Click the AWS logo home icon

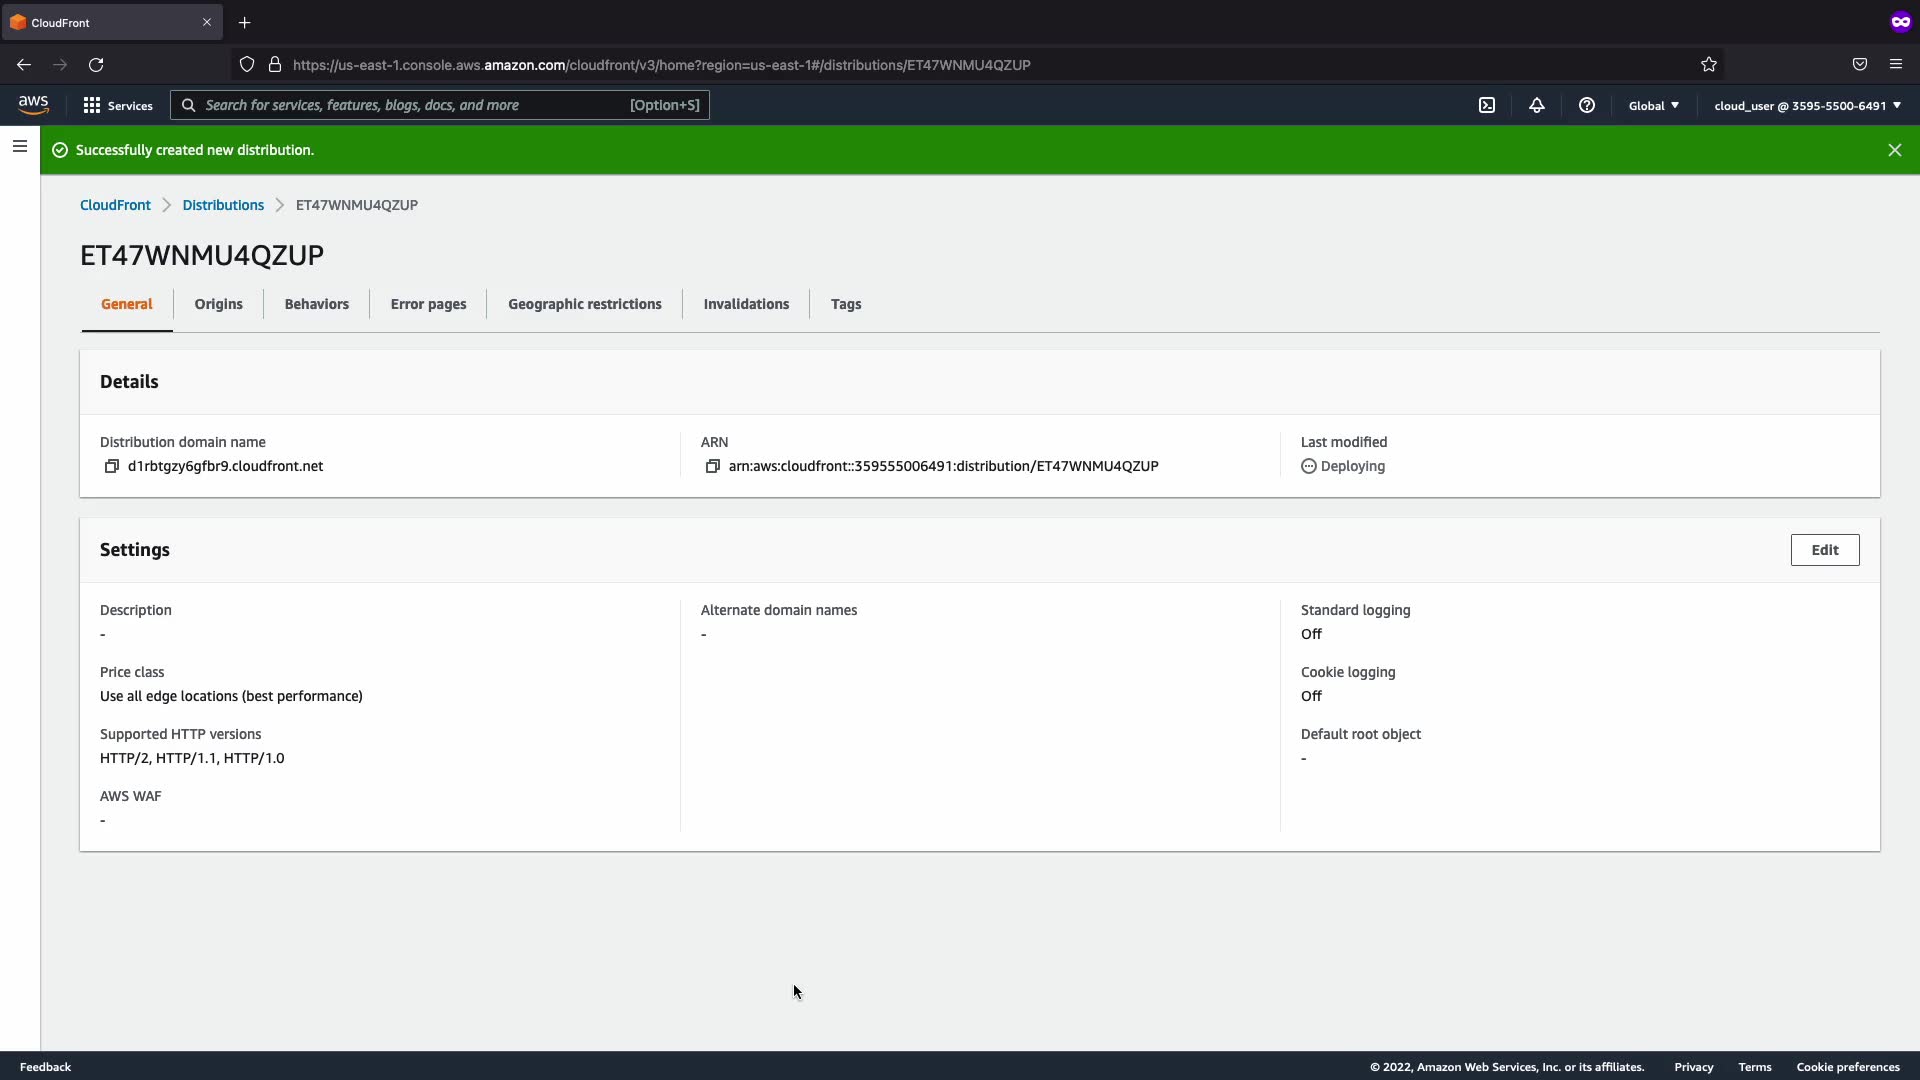pos(33,104)
